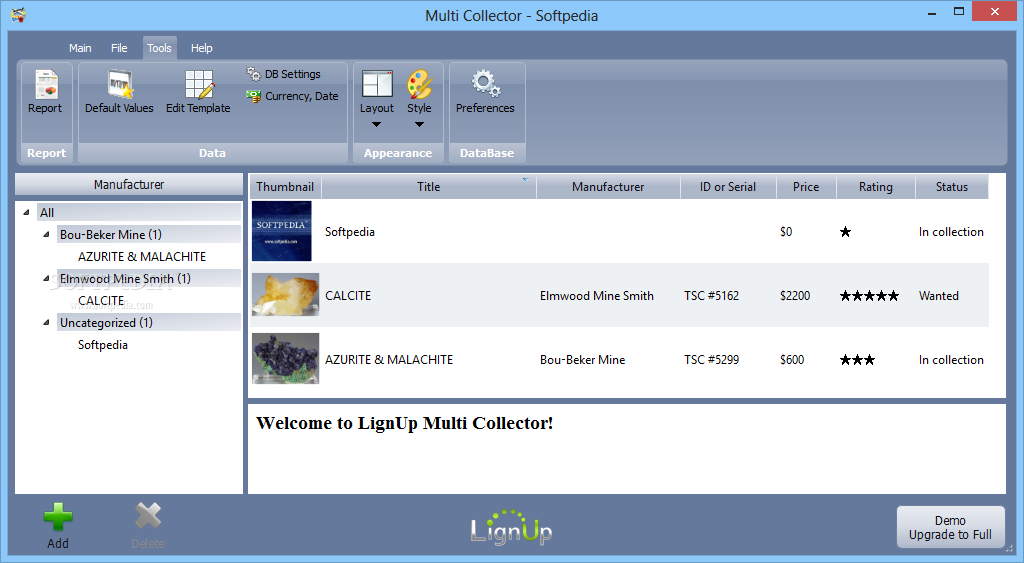Screen dimensions: 1024x563
Task: Click the LignUp logo
Action: coord(511,527)
